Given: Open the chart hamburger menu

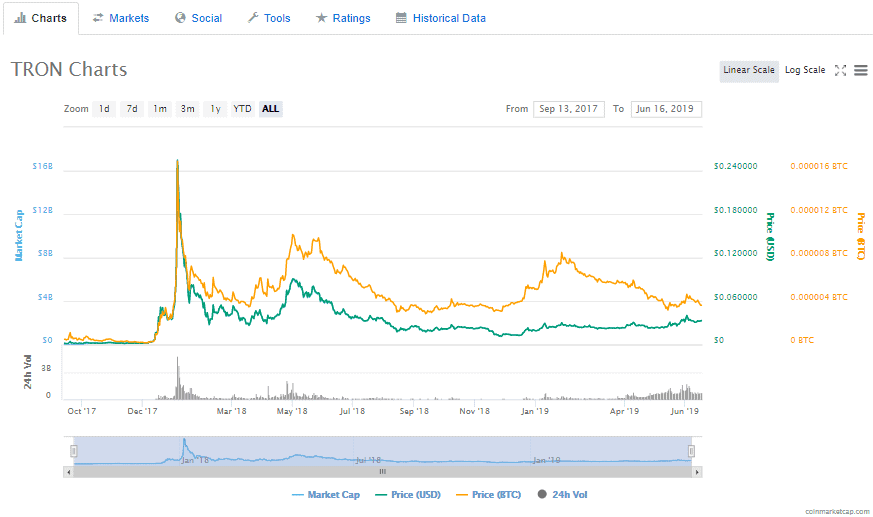Looking at the screenshot, I should coord(861,70).
